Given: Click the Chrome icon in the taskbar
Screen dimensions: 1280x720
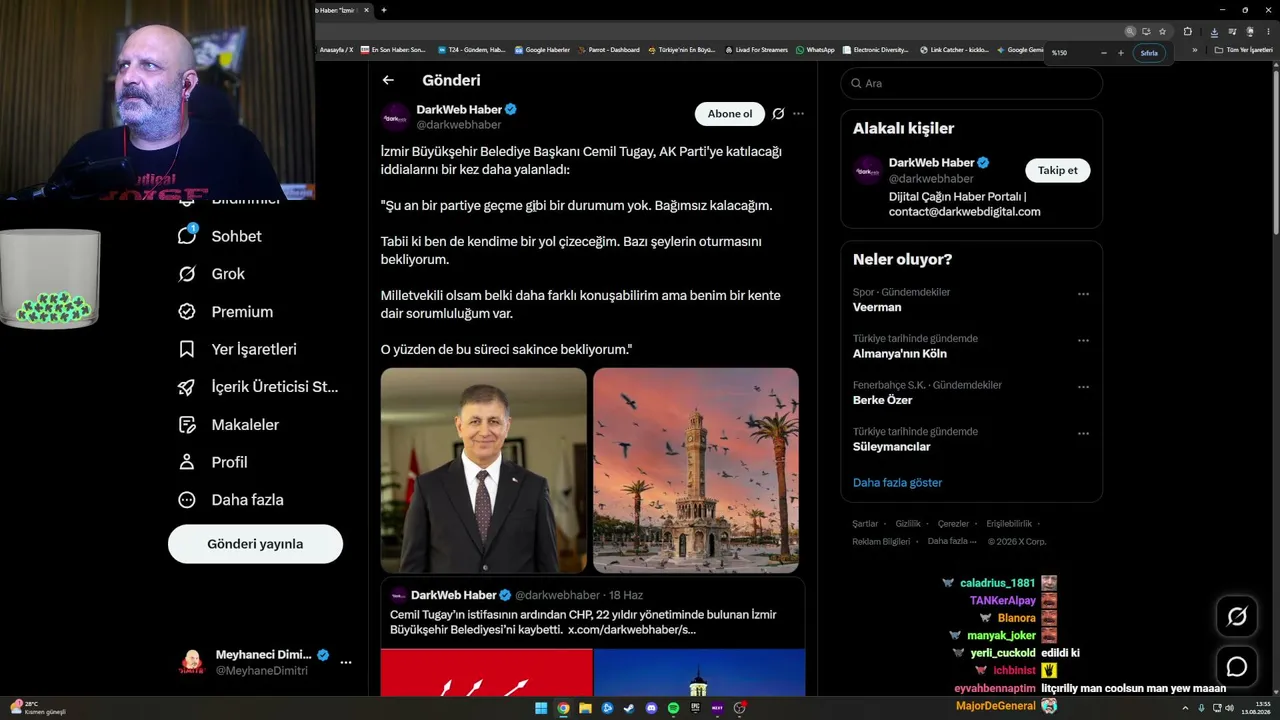Looking at the screenshot, I should click(563, 708).
